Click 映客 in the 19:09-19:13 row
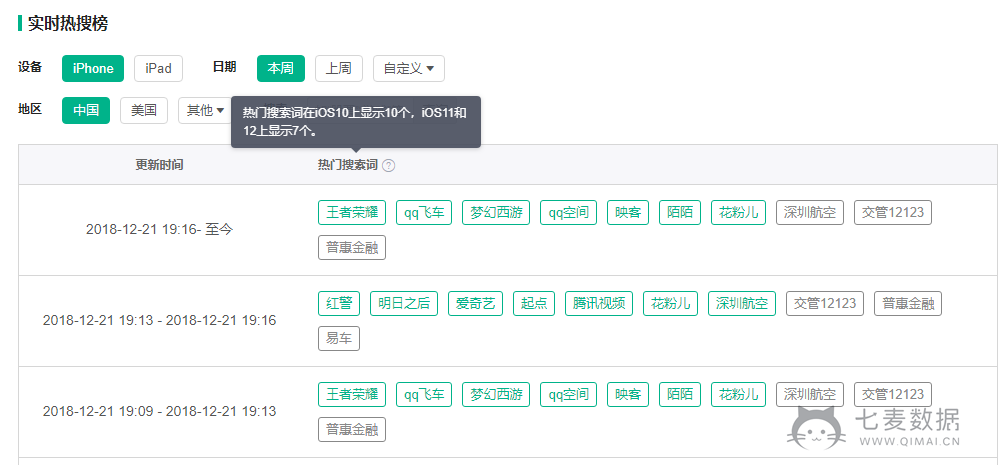This screenshot has height=465, width=1001. click(x=628, y=394)
